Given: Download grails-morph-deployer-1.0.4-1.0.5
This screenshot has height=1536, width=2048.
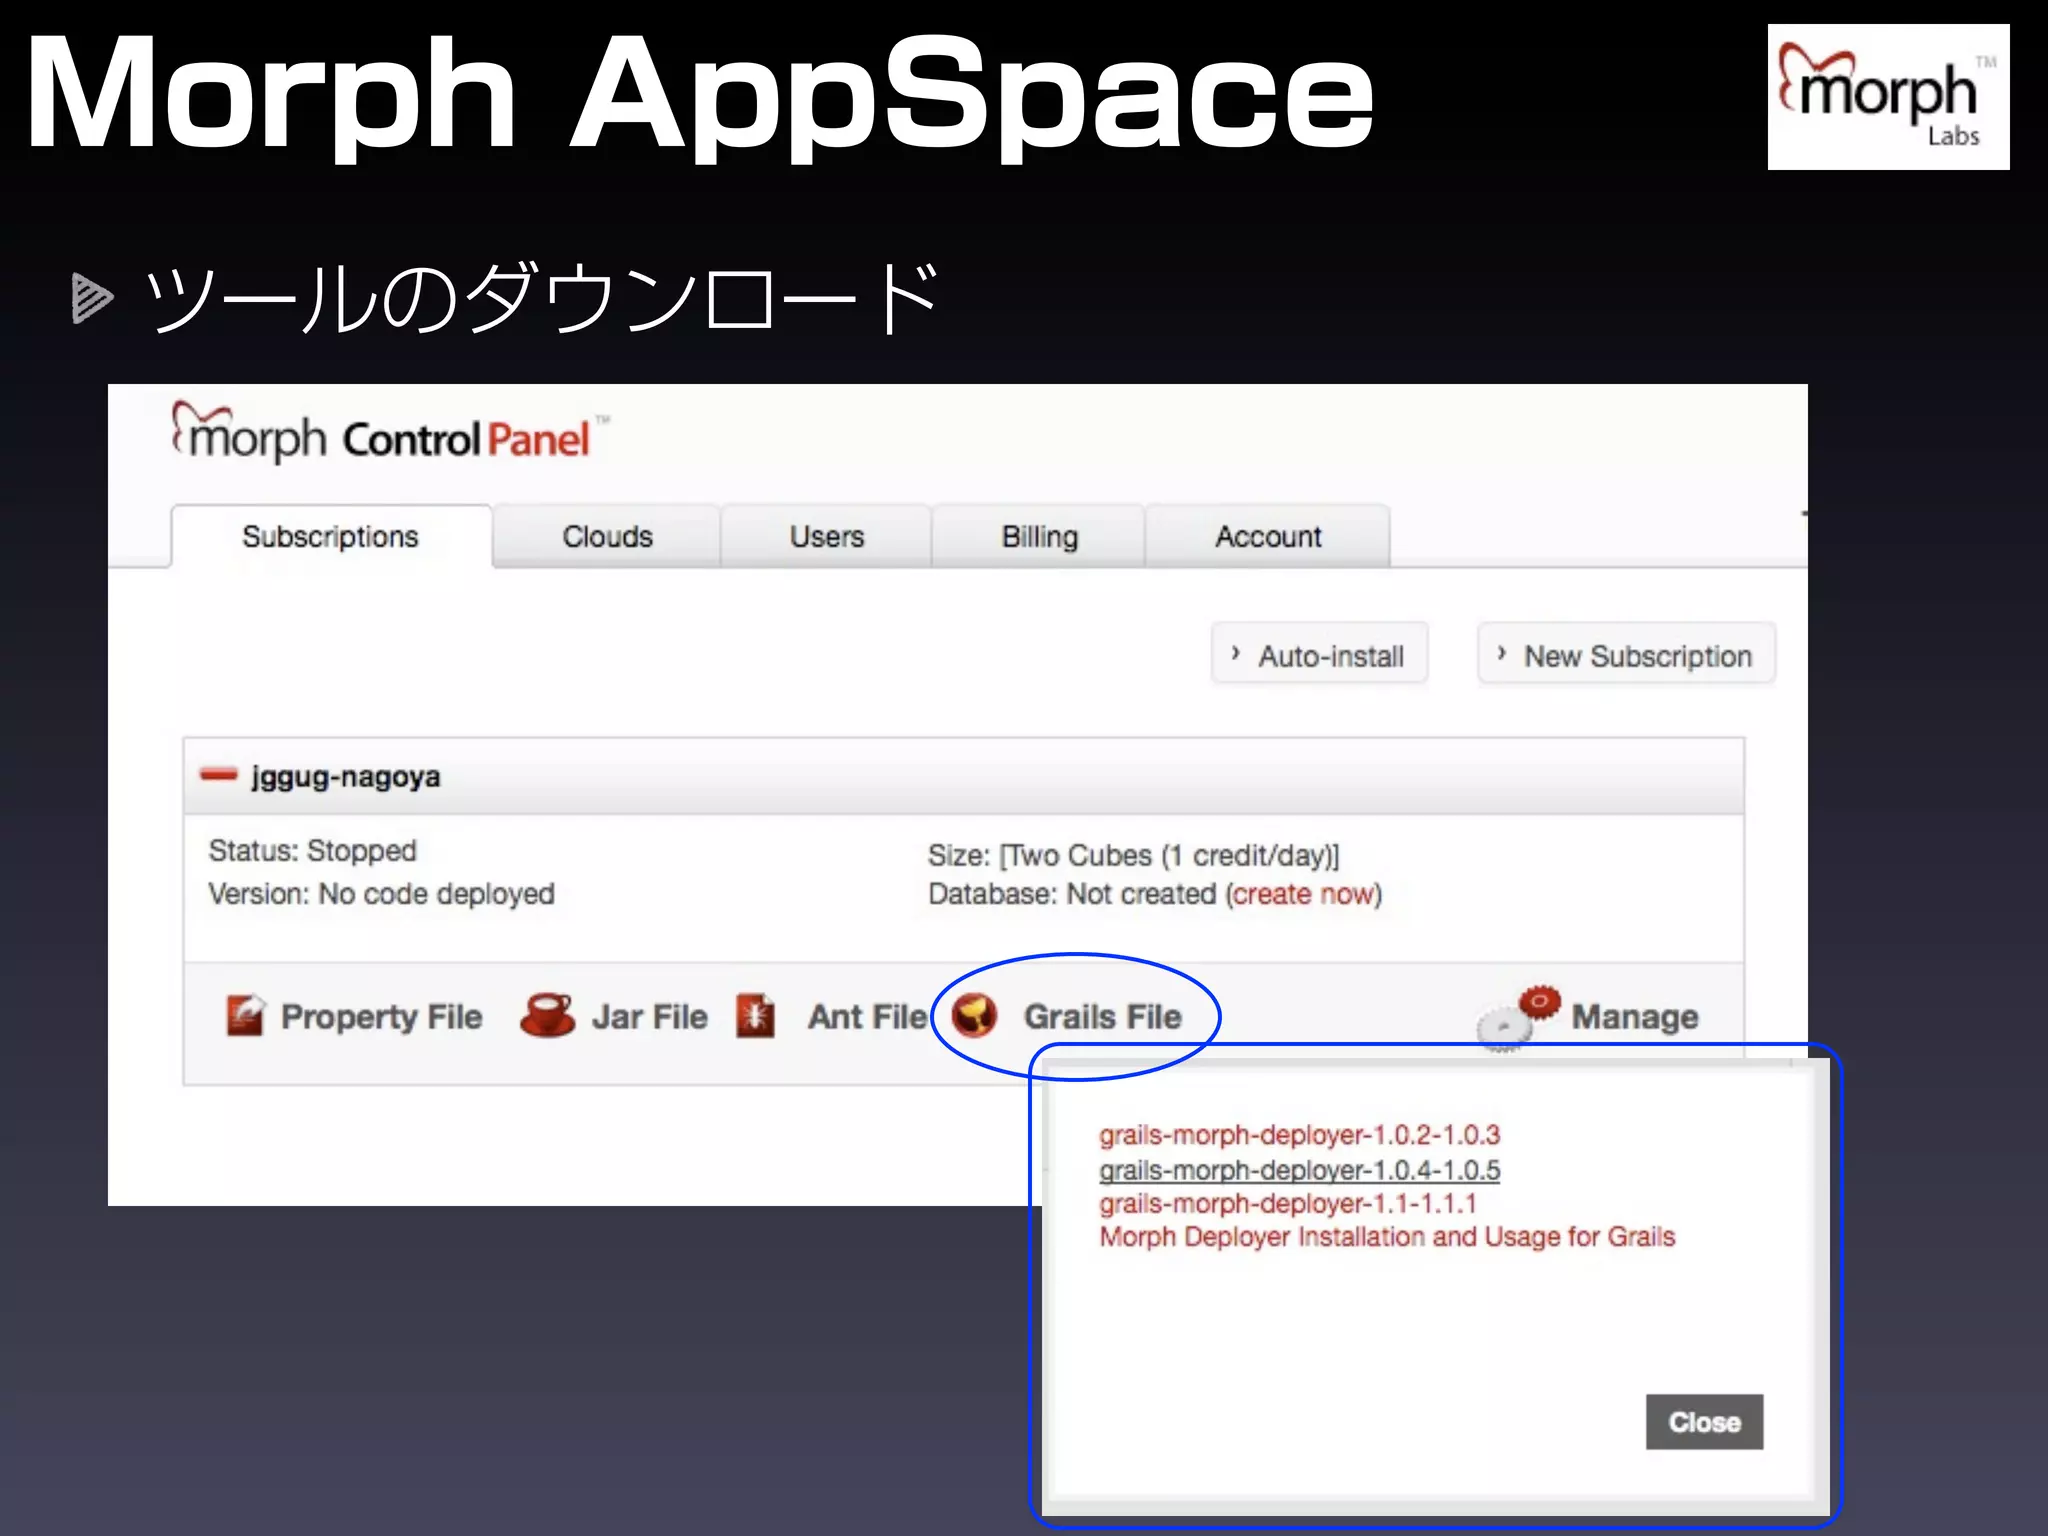Looking at the screenshot, I should click(1299, 1169).
